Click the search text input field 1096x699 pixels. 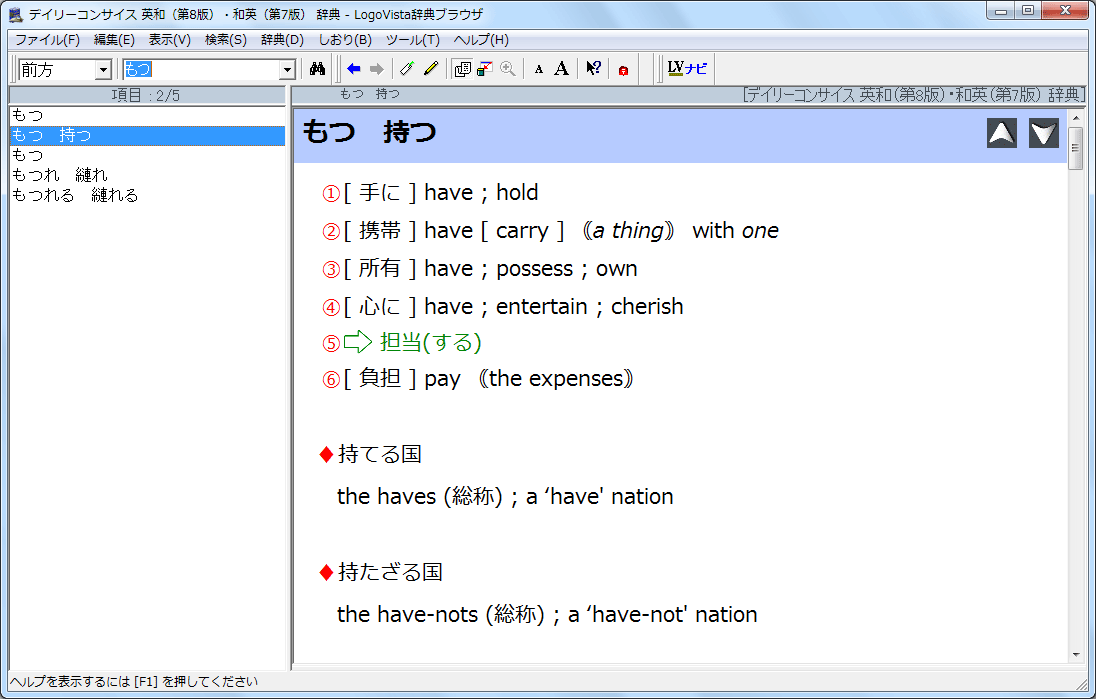[x=200, y=70]
